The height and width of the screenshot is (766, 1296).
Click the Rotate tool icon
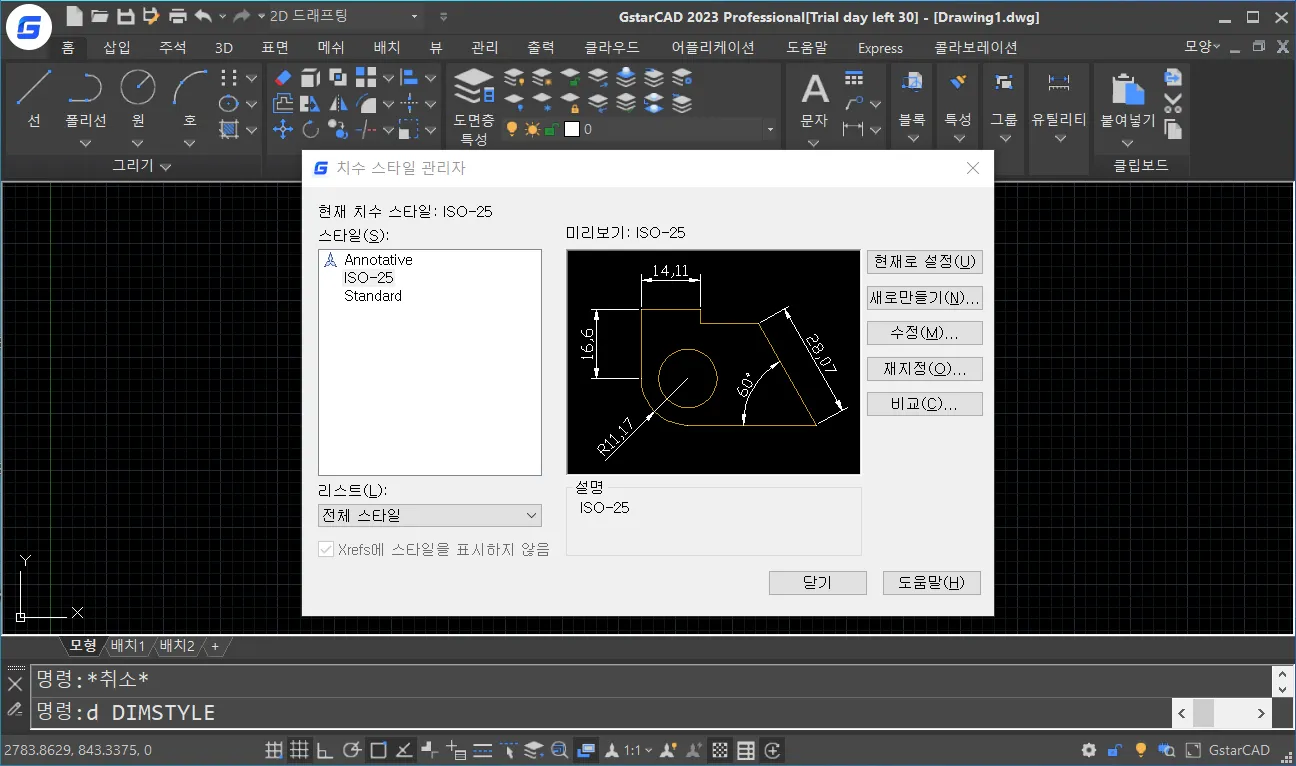310,128
